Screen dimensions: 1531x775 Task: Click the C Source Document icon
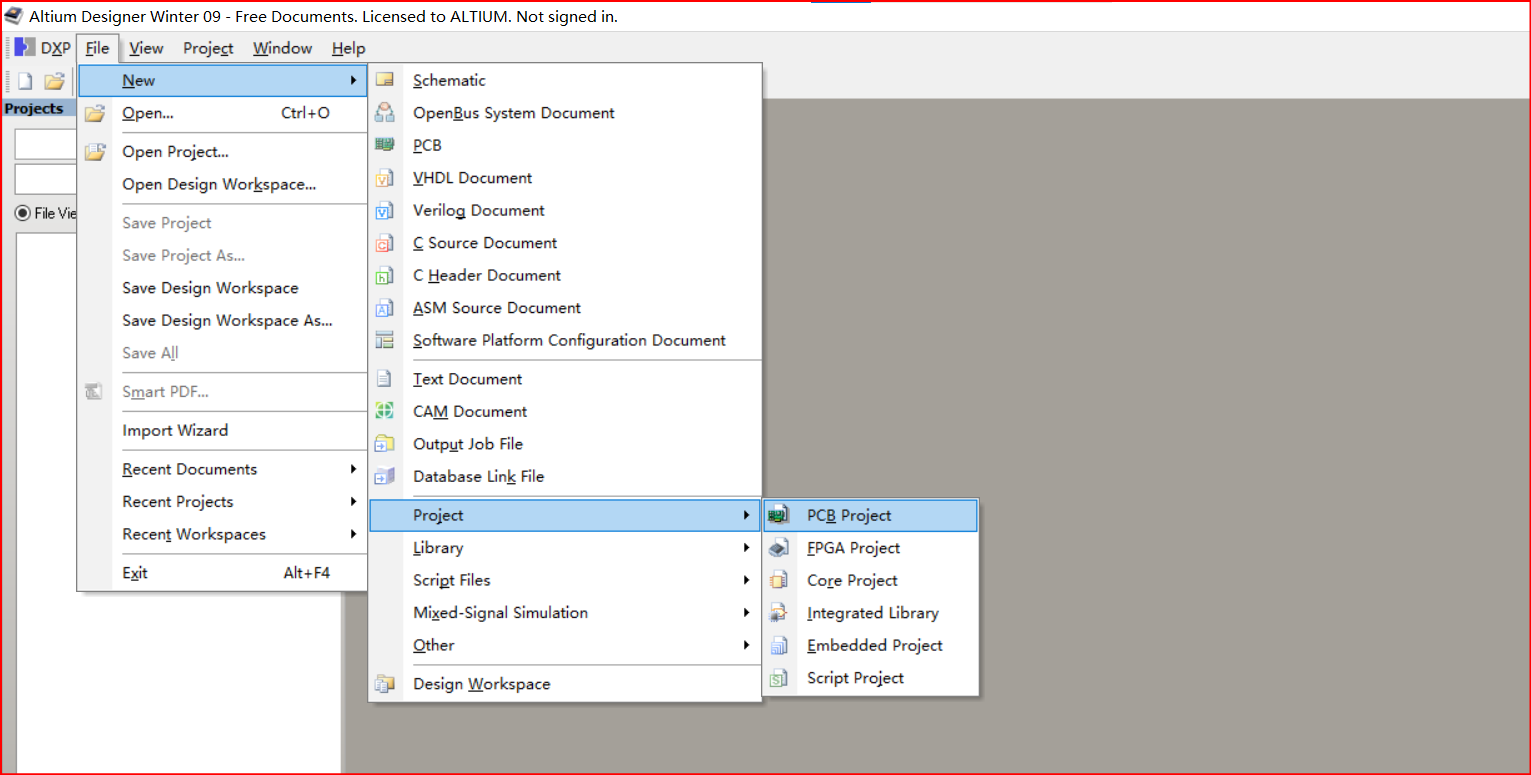[385, 243]
